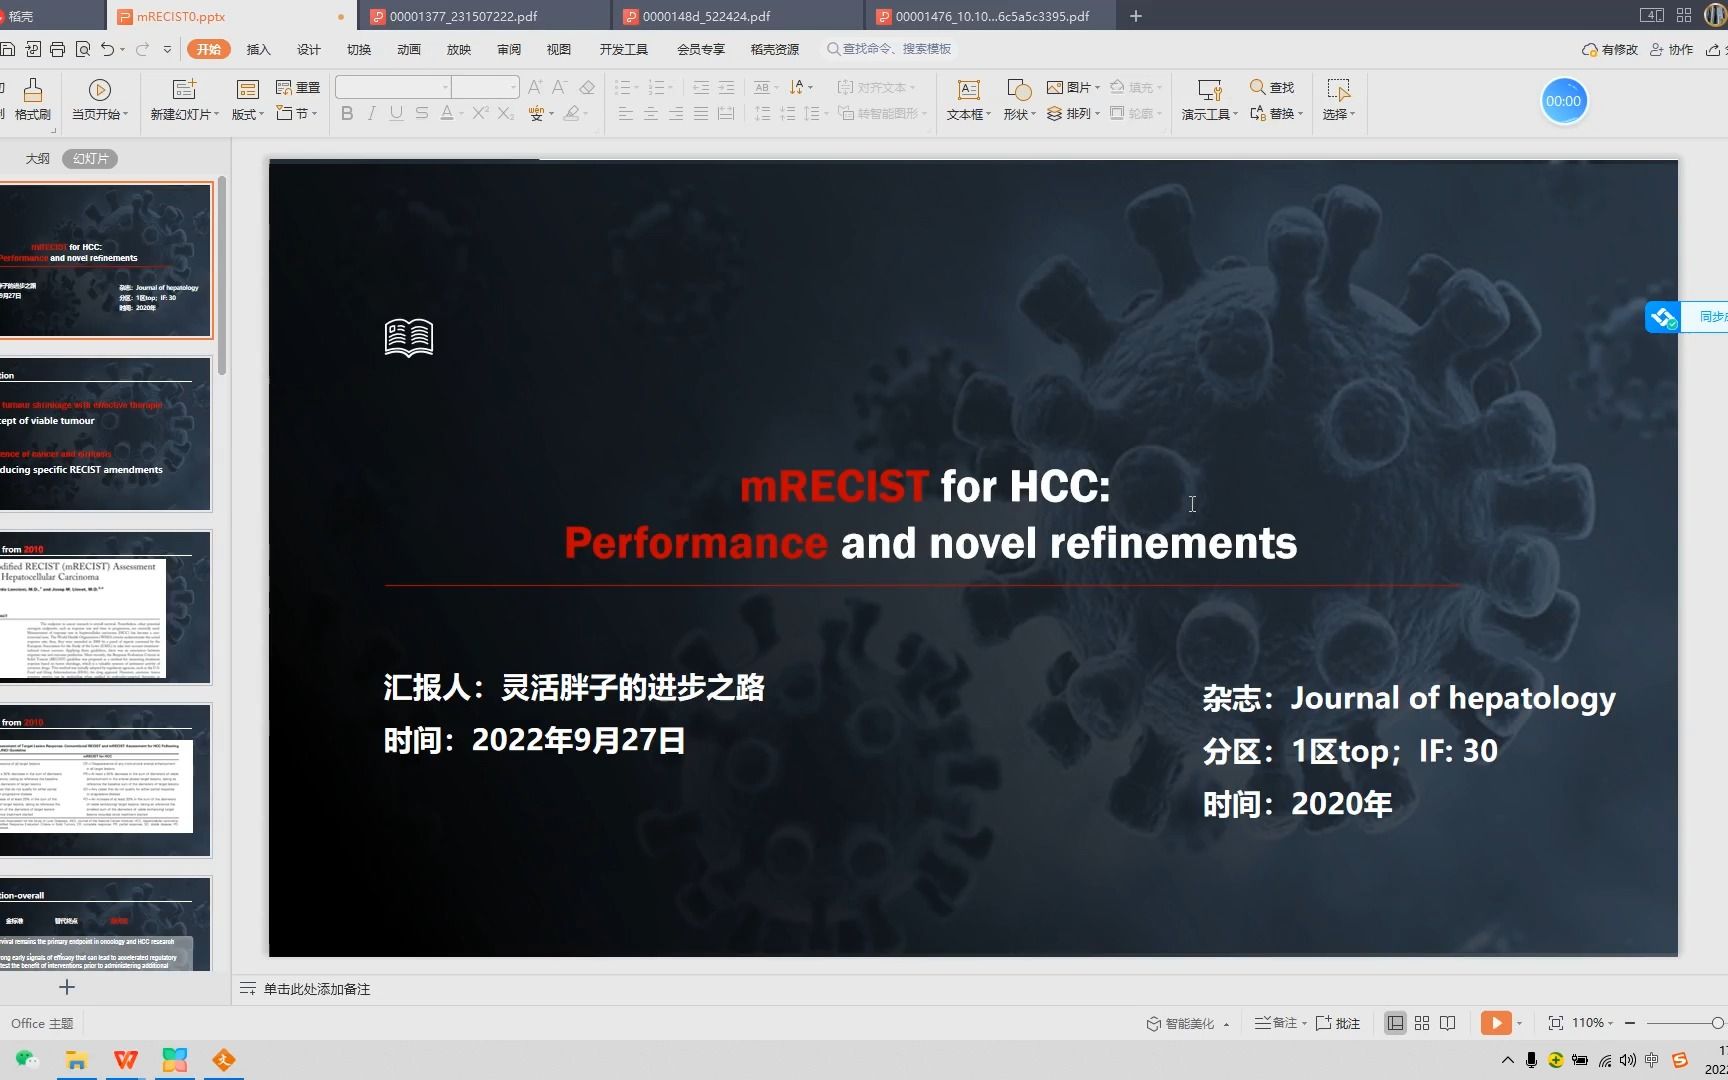Open the Review (审阅) ribbon tab
This screenshot has height=1080, width=1728.
(x=509, y=49)
